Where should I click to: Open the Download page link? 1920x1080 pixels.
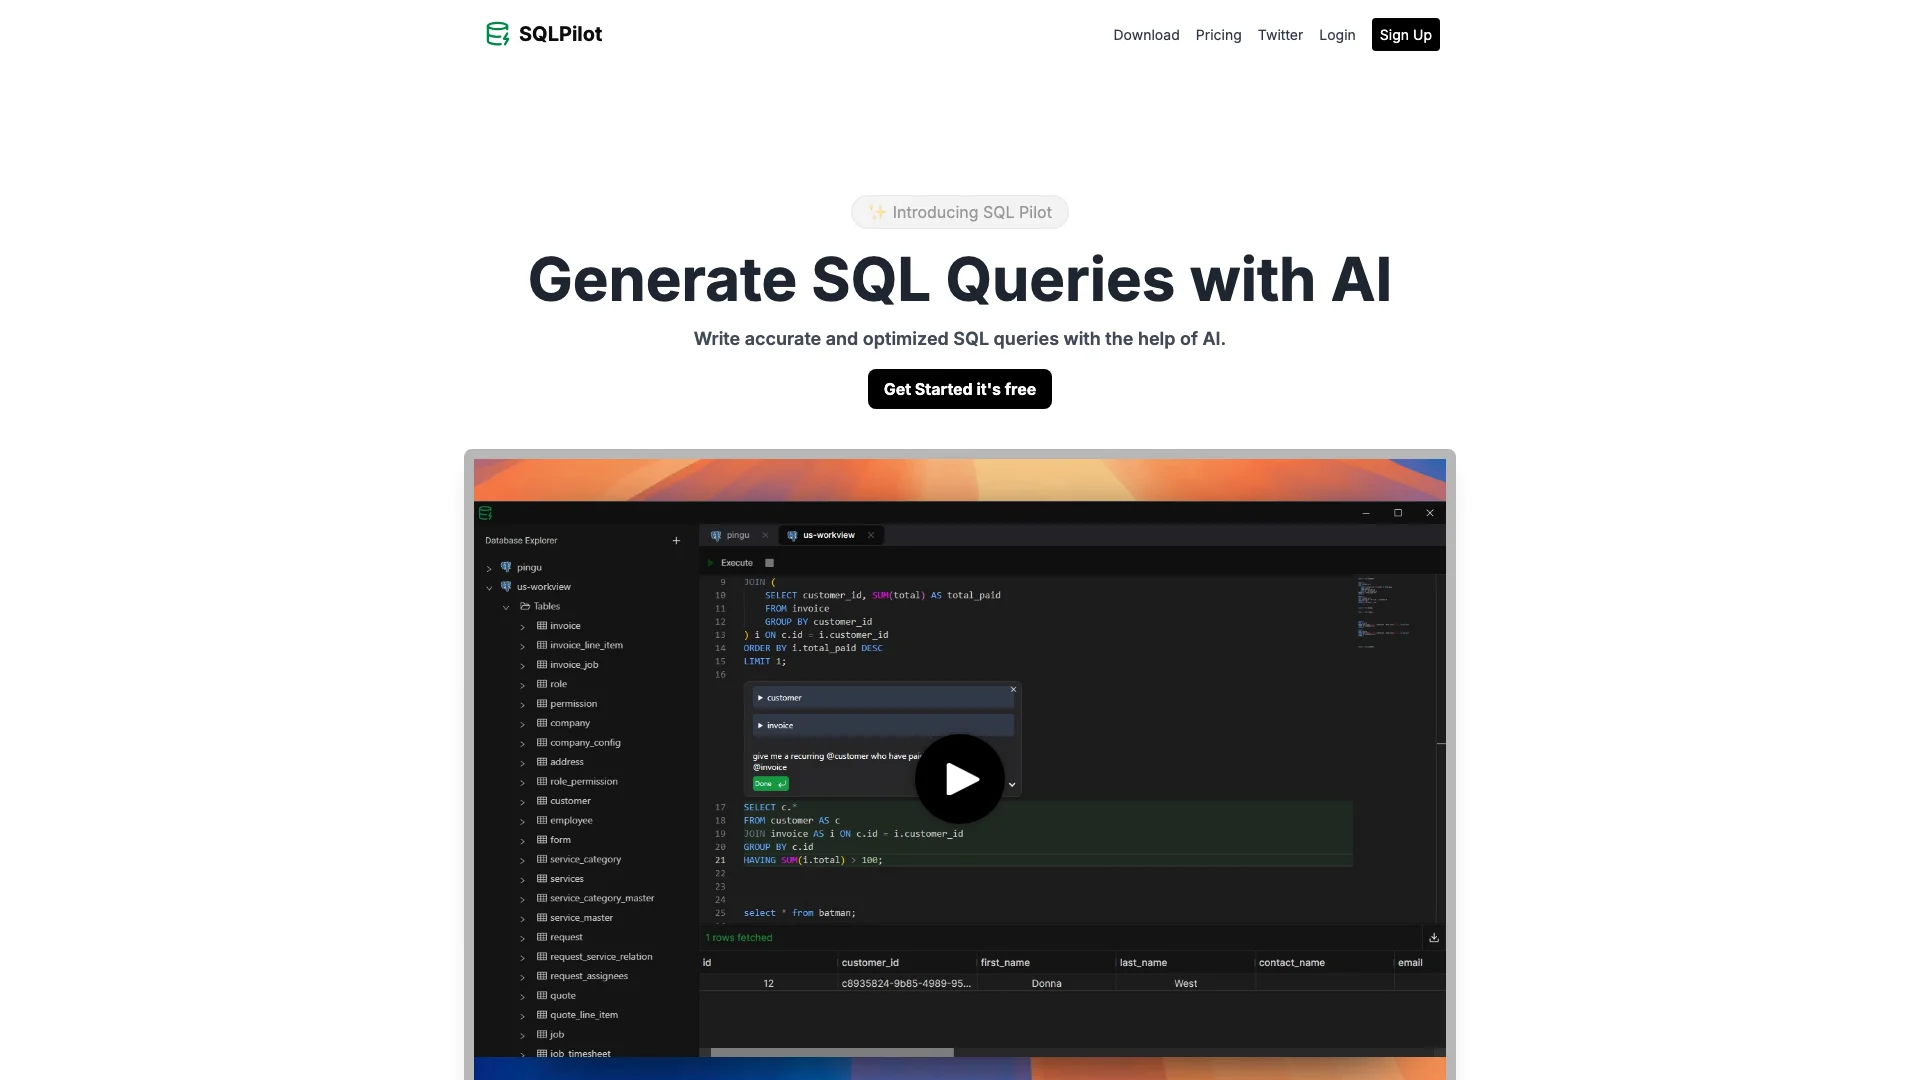coord(1146,35)
